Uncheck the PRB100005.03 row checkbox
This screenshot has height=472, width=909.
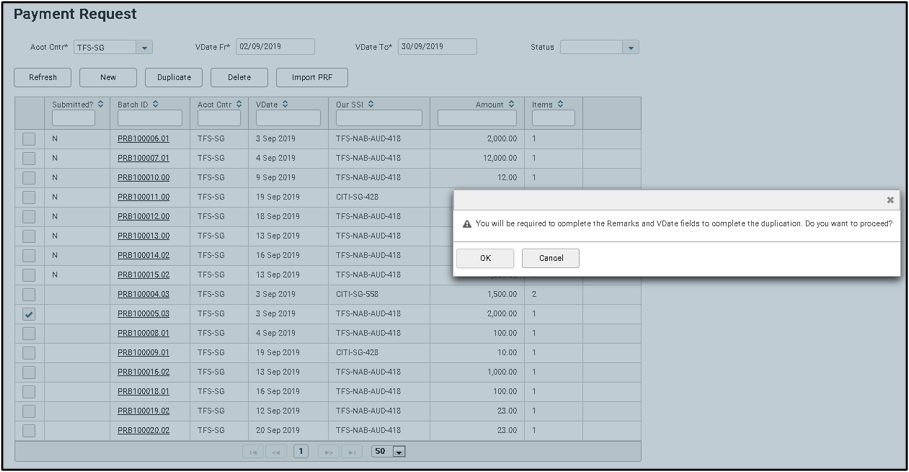tap(29, 314)
